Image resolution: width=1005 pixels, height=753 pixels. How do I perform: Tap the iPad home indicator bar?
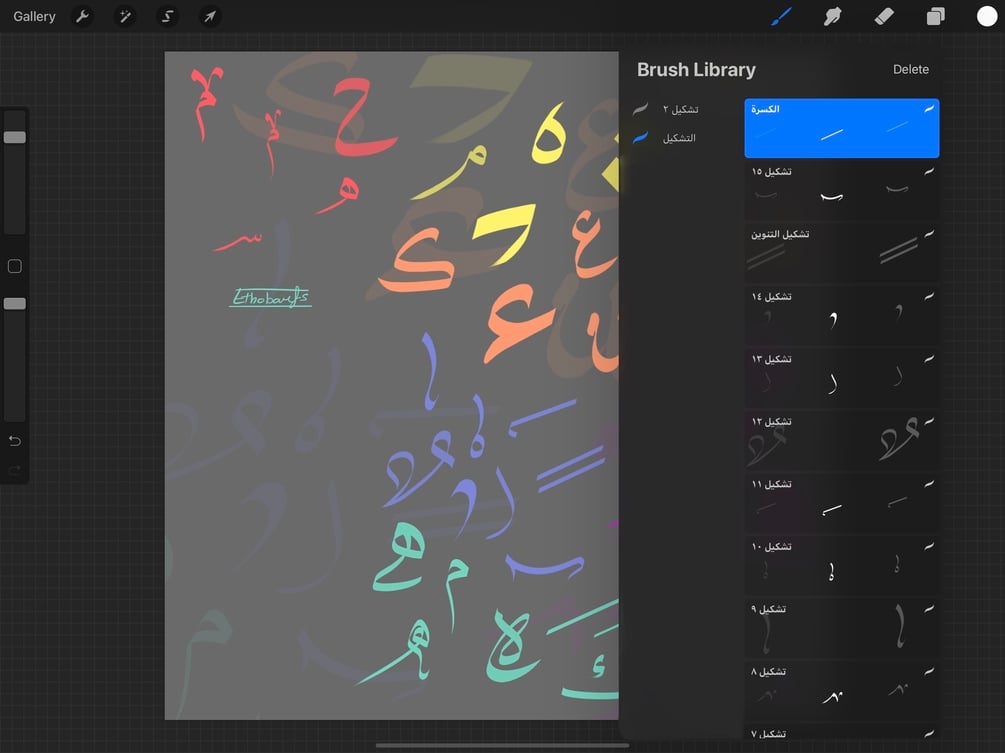tap(502, 745)
